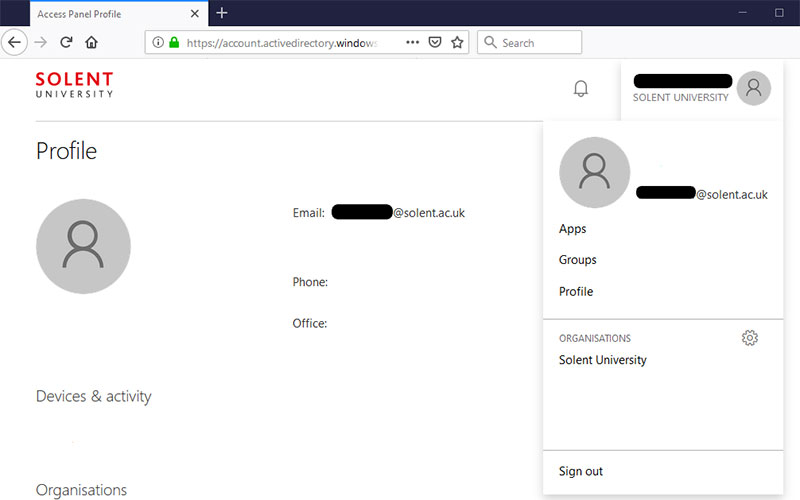
Task: Open organisations settings gear icon
Action: [x=749, y=338]
